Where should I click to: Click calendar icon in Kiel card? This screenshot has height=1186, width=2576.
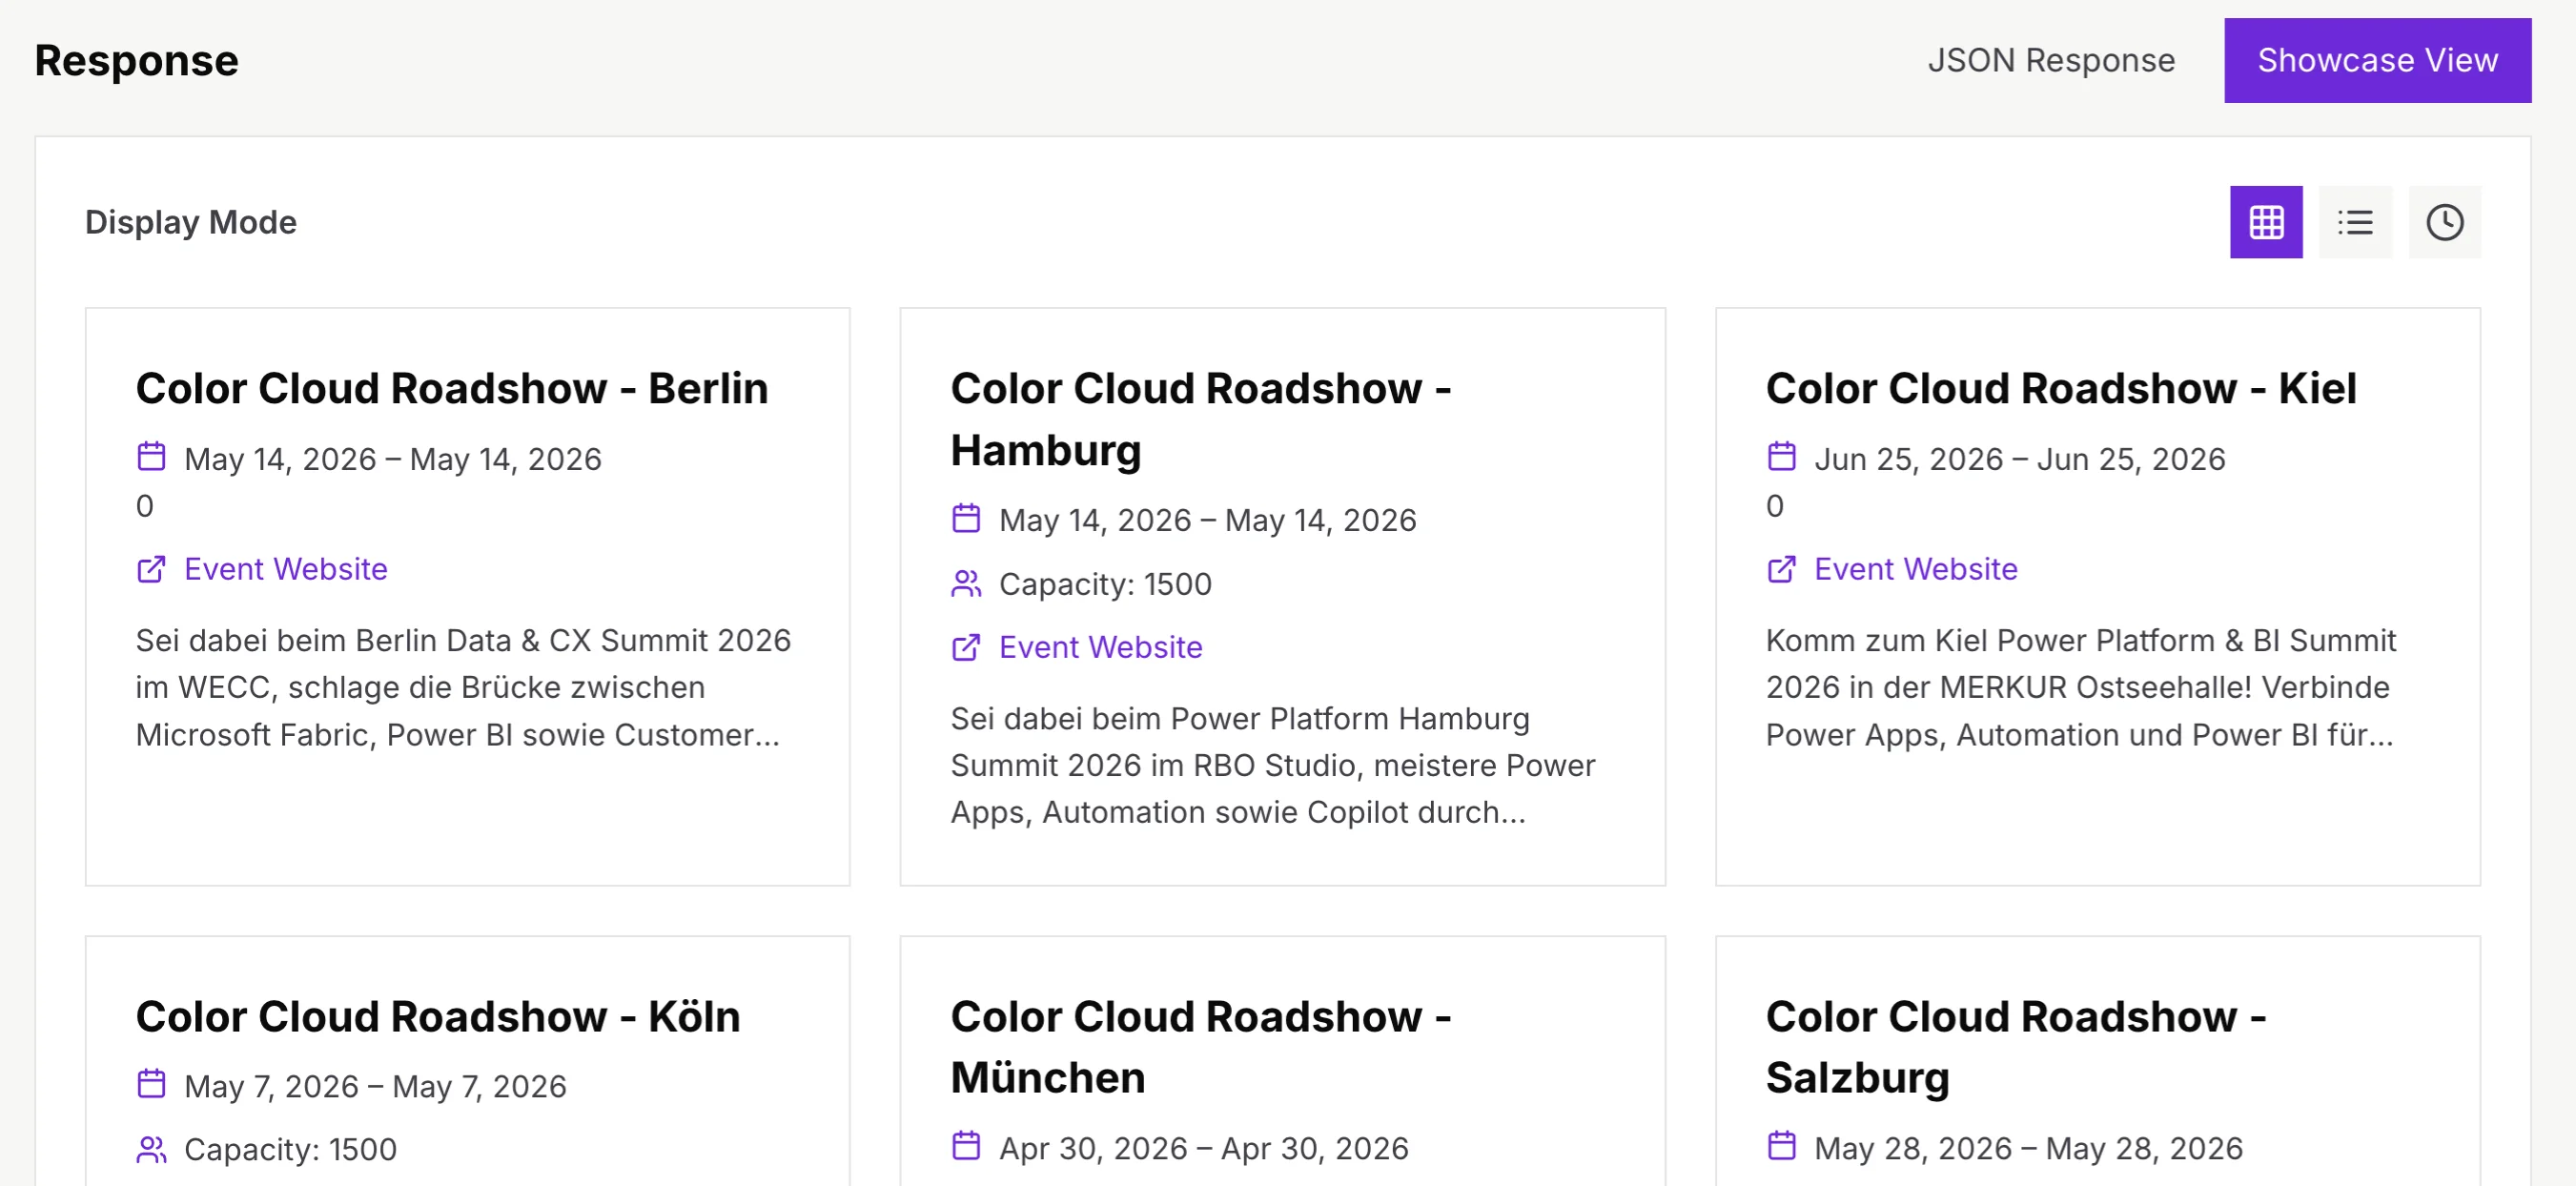click(x=1781, y=457)
